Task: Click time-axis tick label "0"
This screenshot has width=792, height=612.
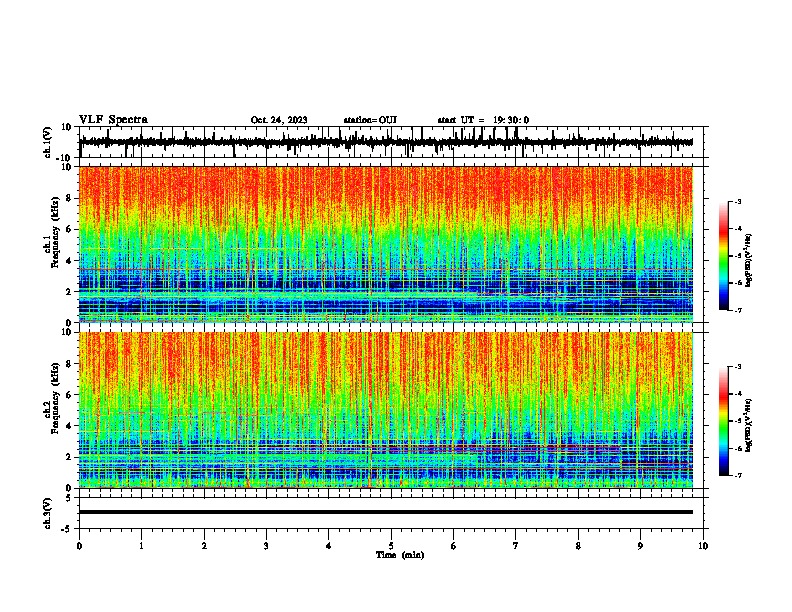Action: click(79, 546)
